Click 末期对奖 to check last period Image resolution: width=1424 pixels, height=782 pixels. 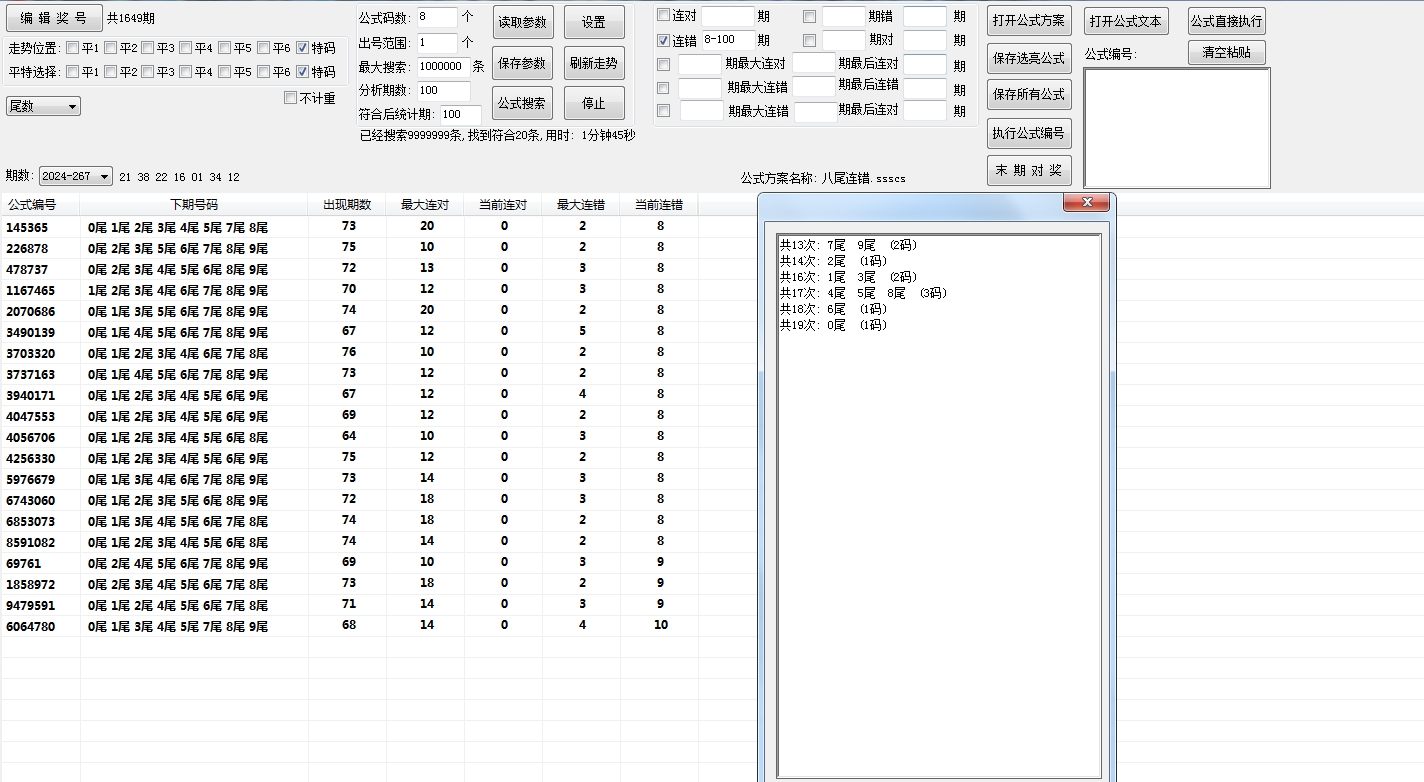[x=1029, y=170]
